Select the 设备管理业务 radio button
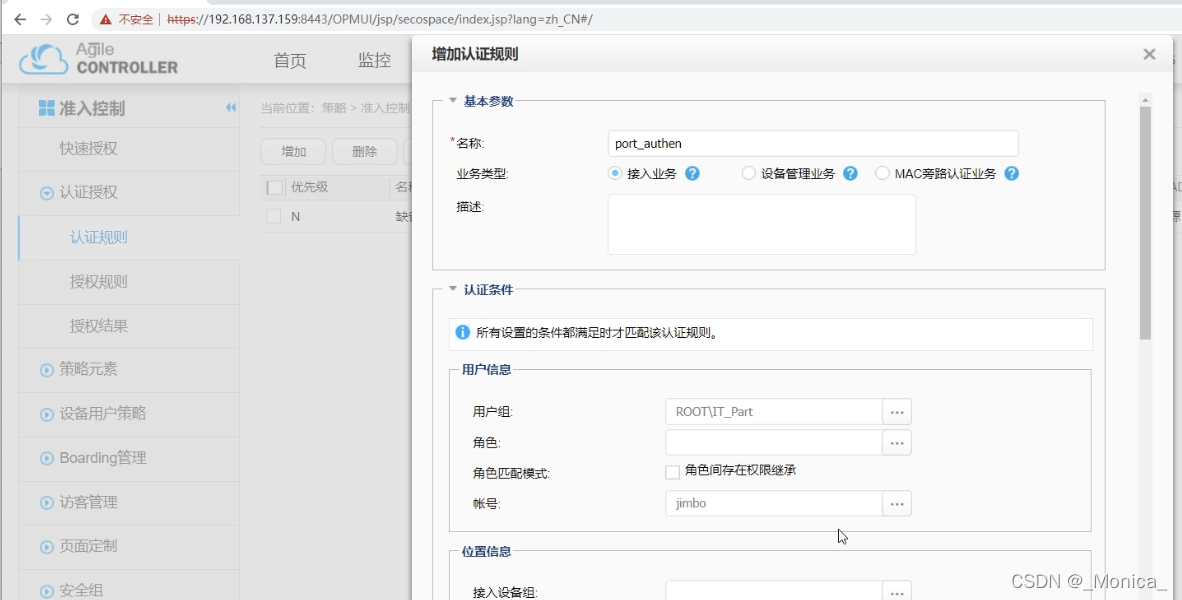The image size is (1182, 600). [749, 173]
